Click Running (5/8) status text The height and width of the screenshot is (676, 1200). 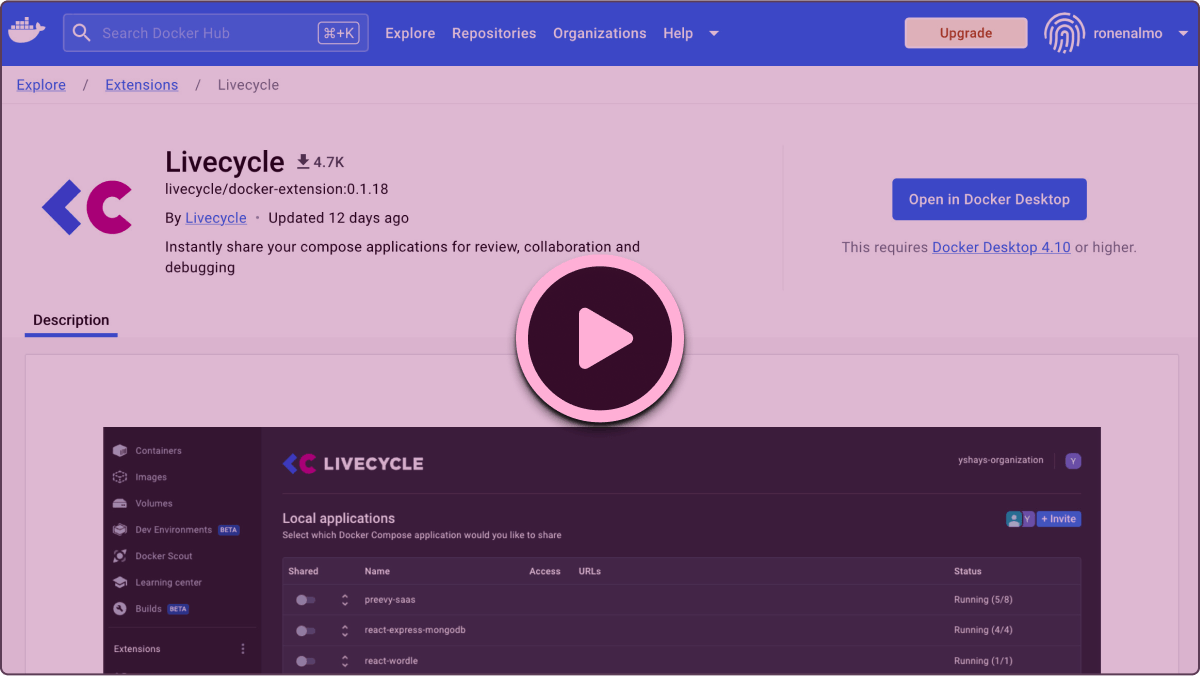[983, 600]
